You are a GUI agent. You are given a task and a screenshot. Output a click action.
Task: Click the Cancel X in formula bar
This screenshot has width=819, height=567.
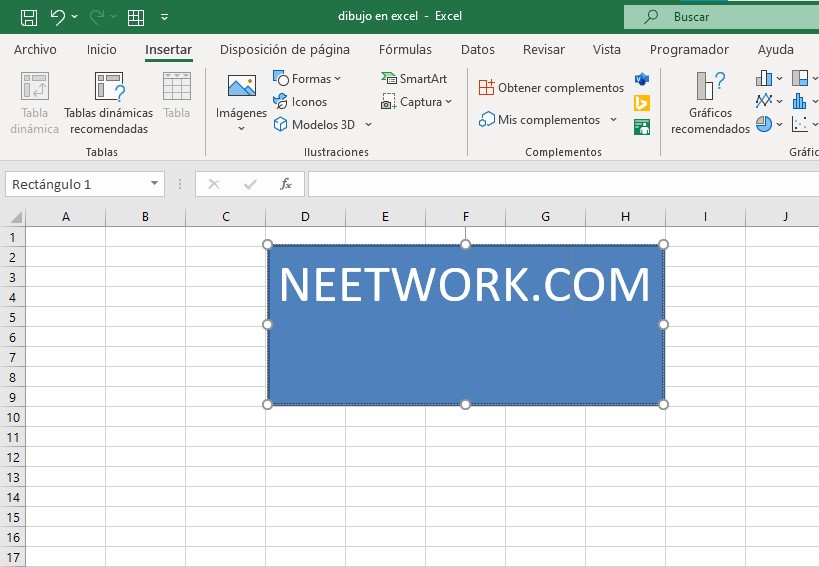click(x=214, y=184)
